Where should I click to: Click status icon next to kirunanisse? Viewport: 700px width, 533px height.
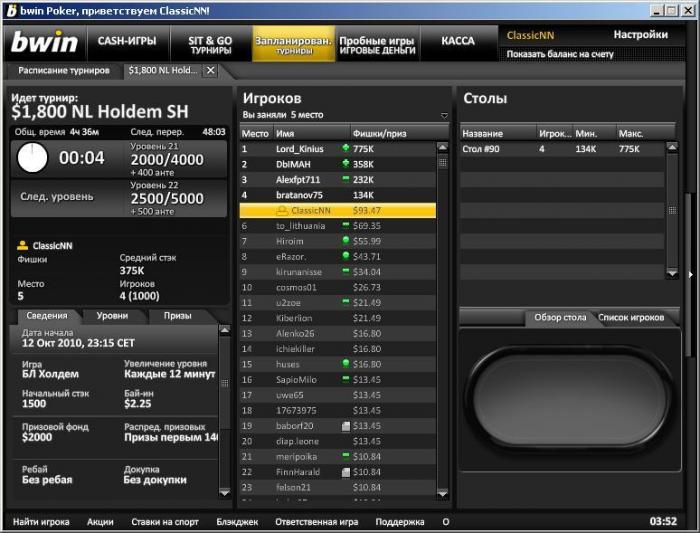click(x=346, y=271)
